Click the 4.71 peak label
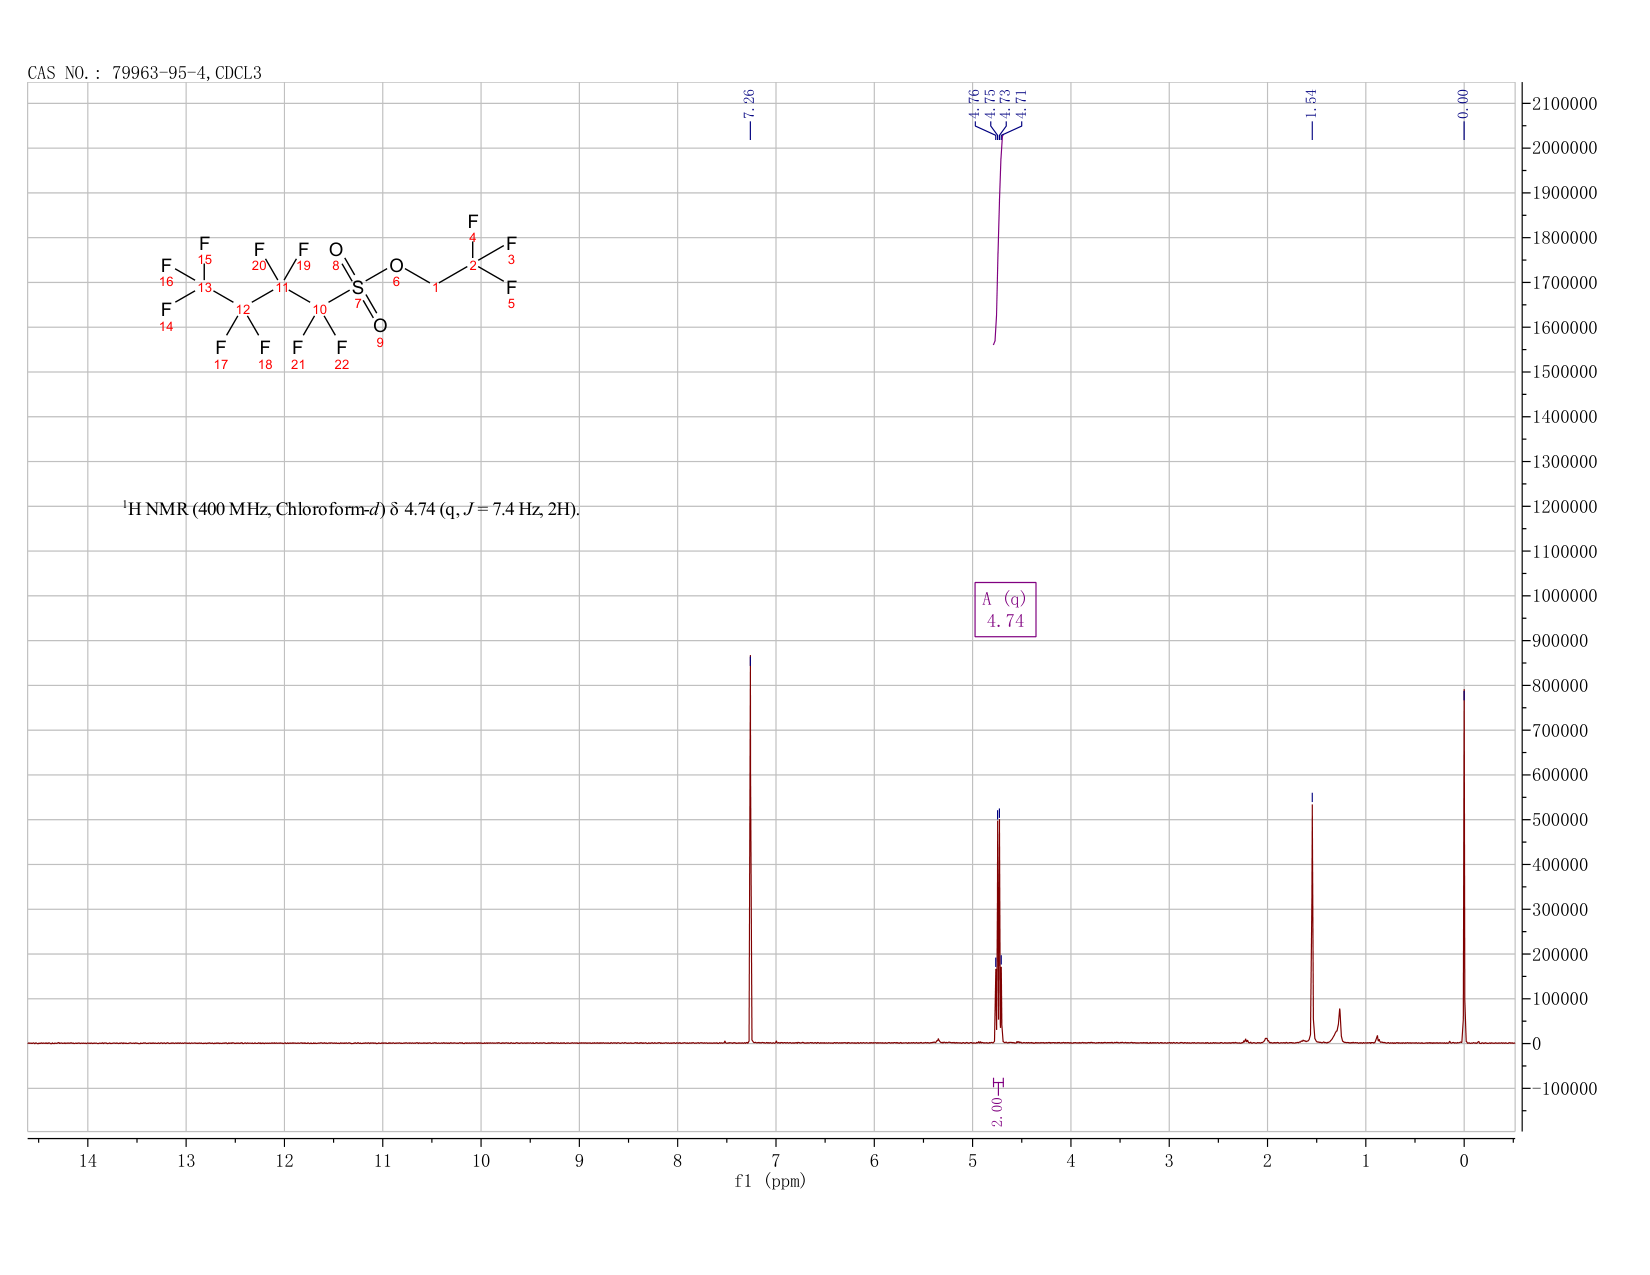 (x=1022, y=103)
